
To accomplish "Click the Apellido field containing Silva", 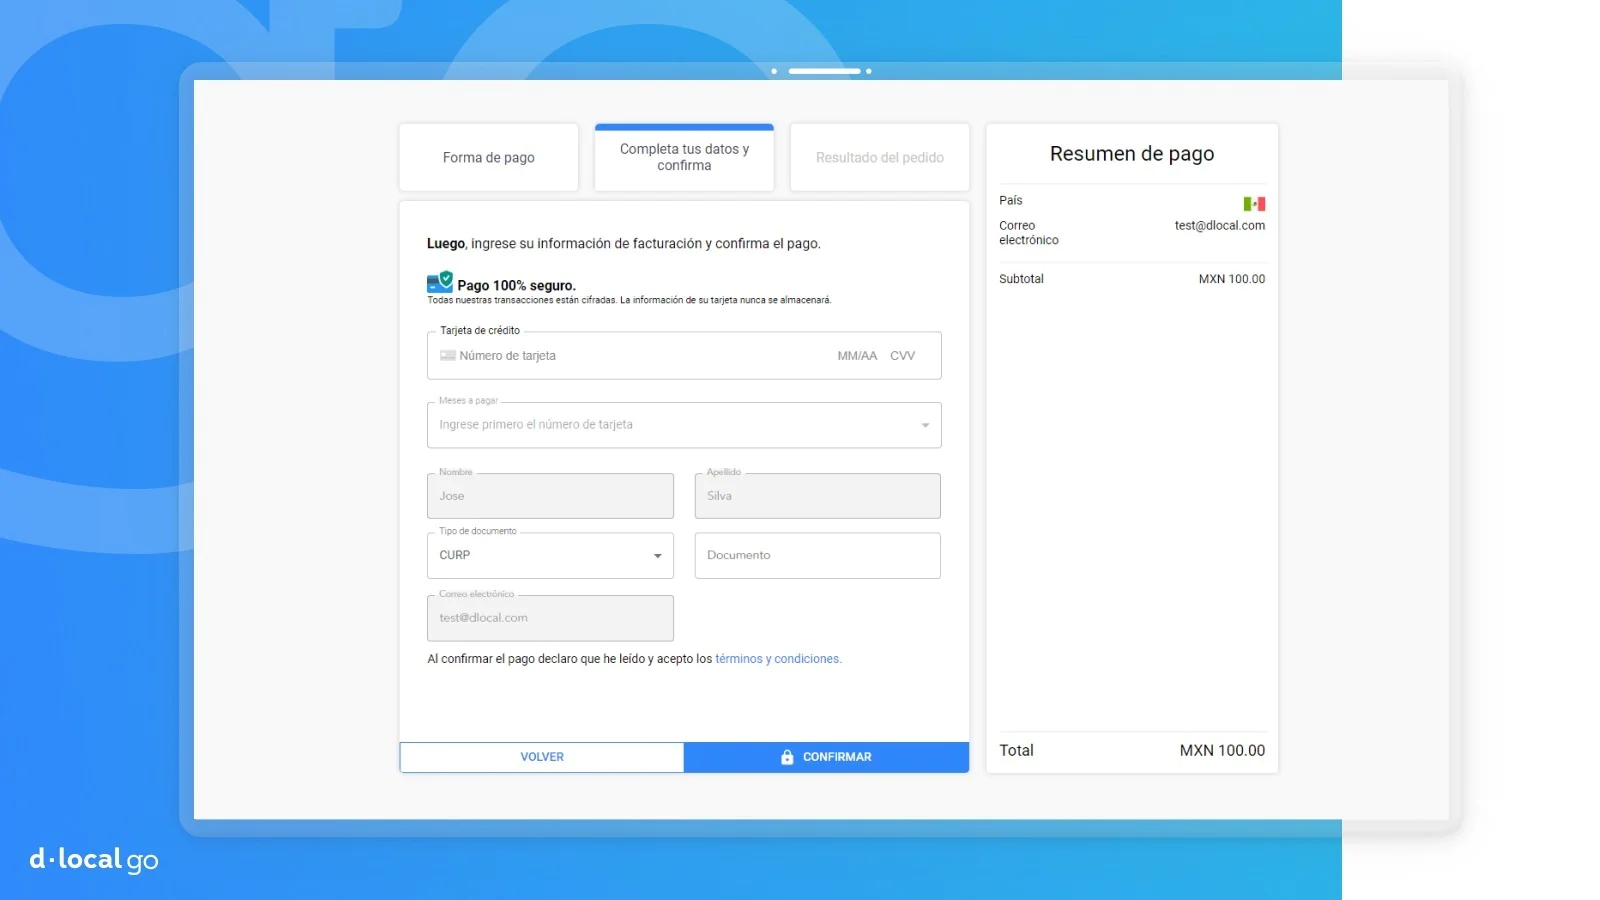I will pos(817,496).
